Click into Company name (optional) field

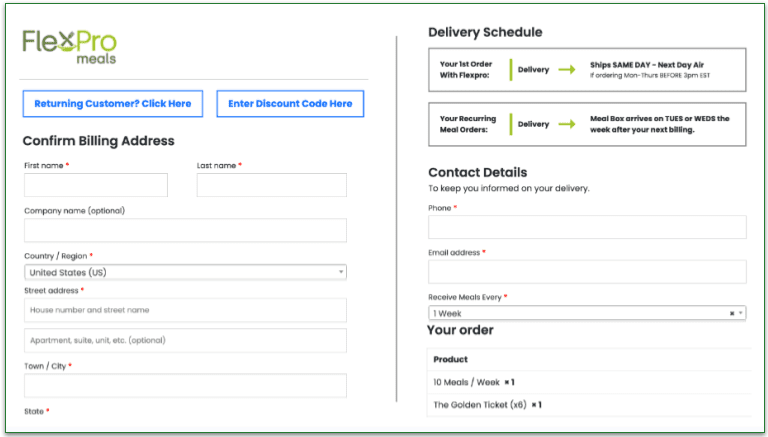[185, 230]
